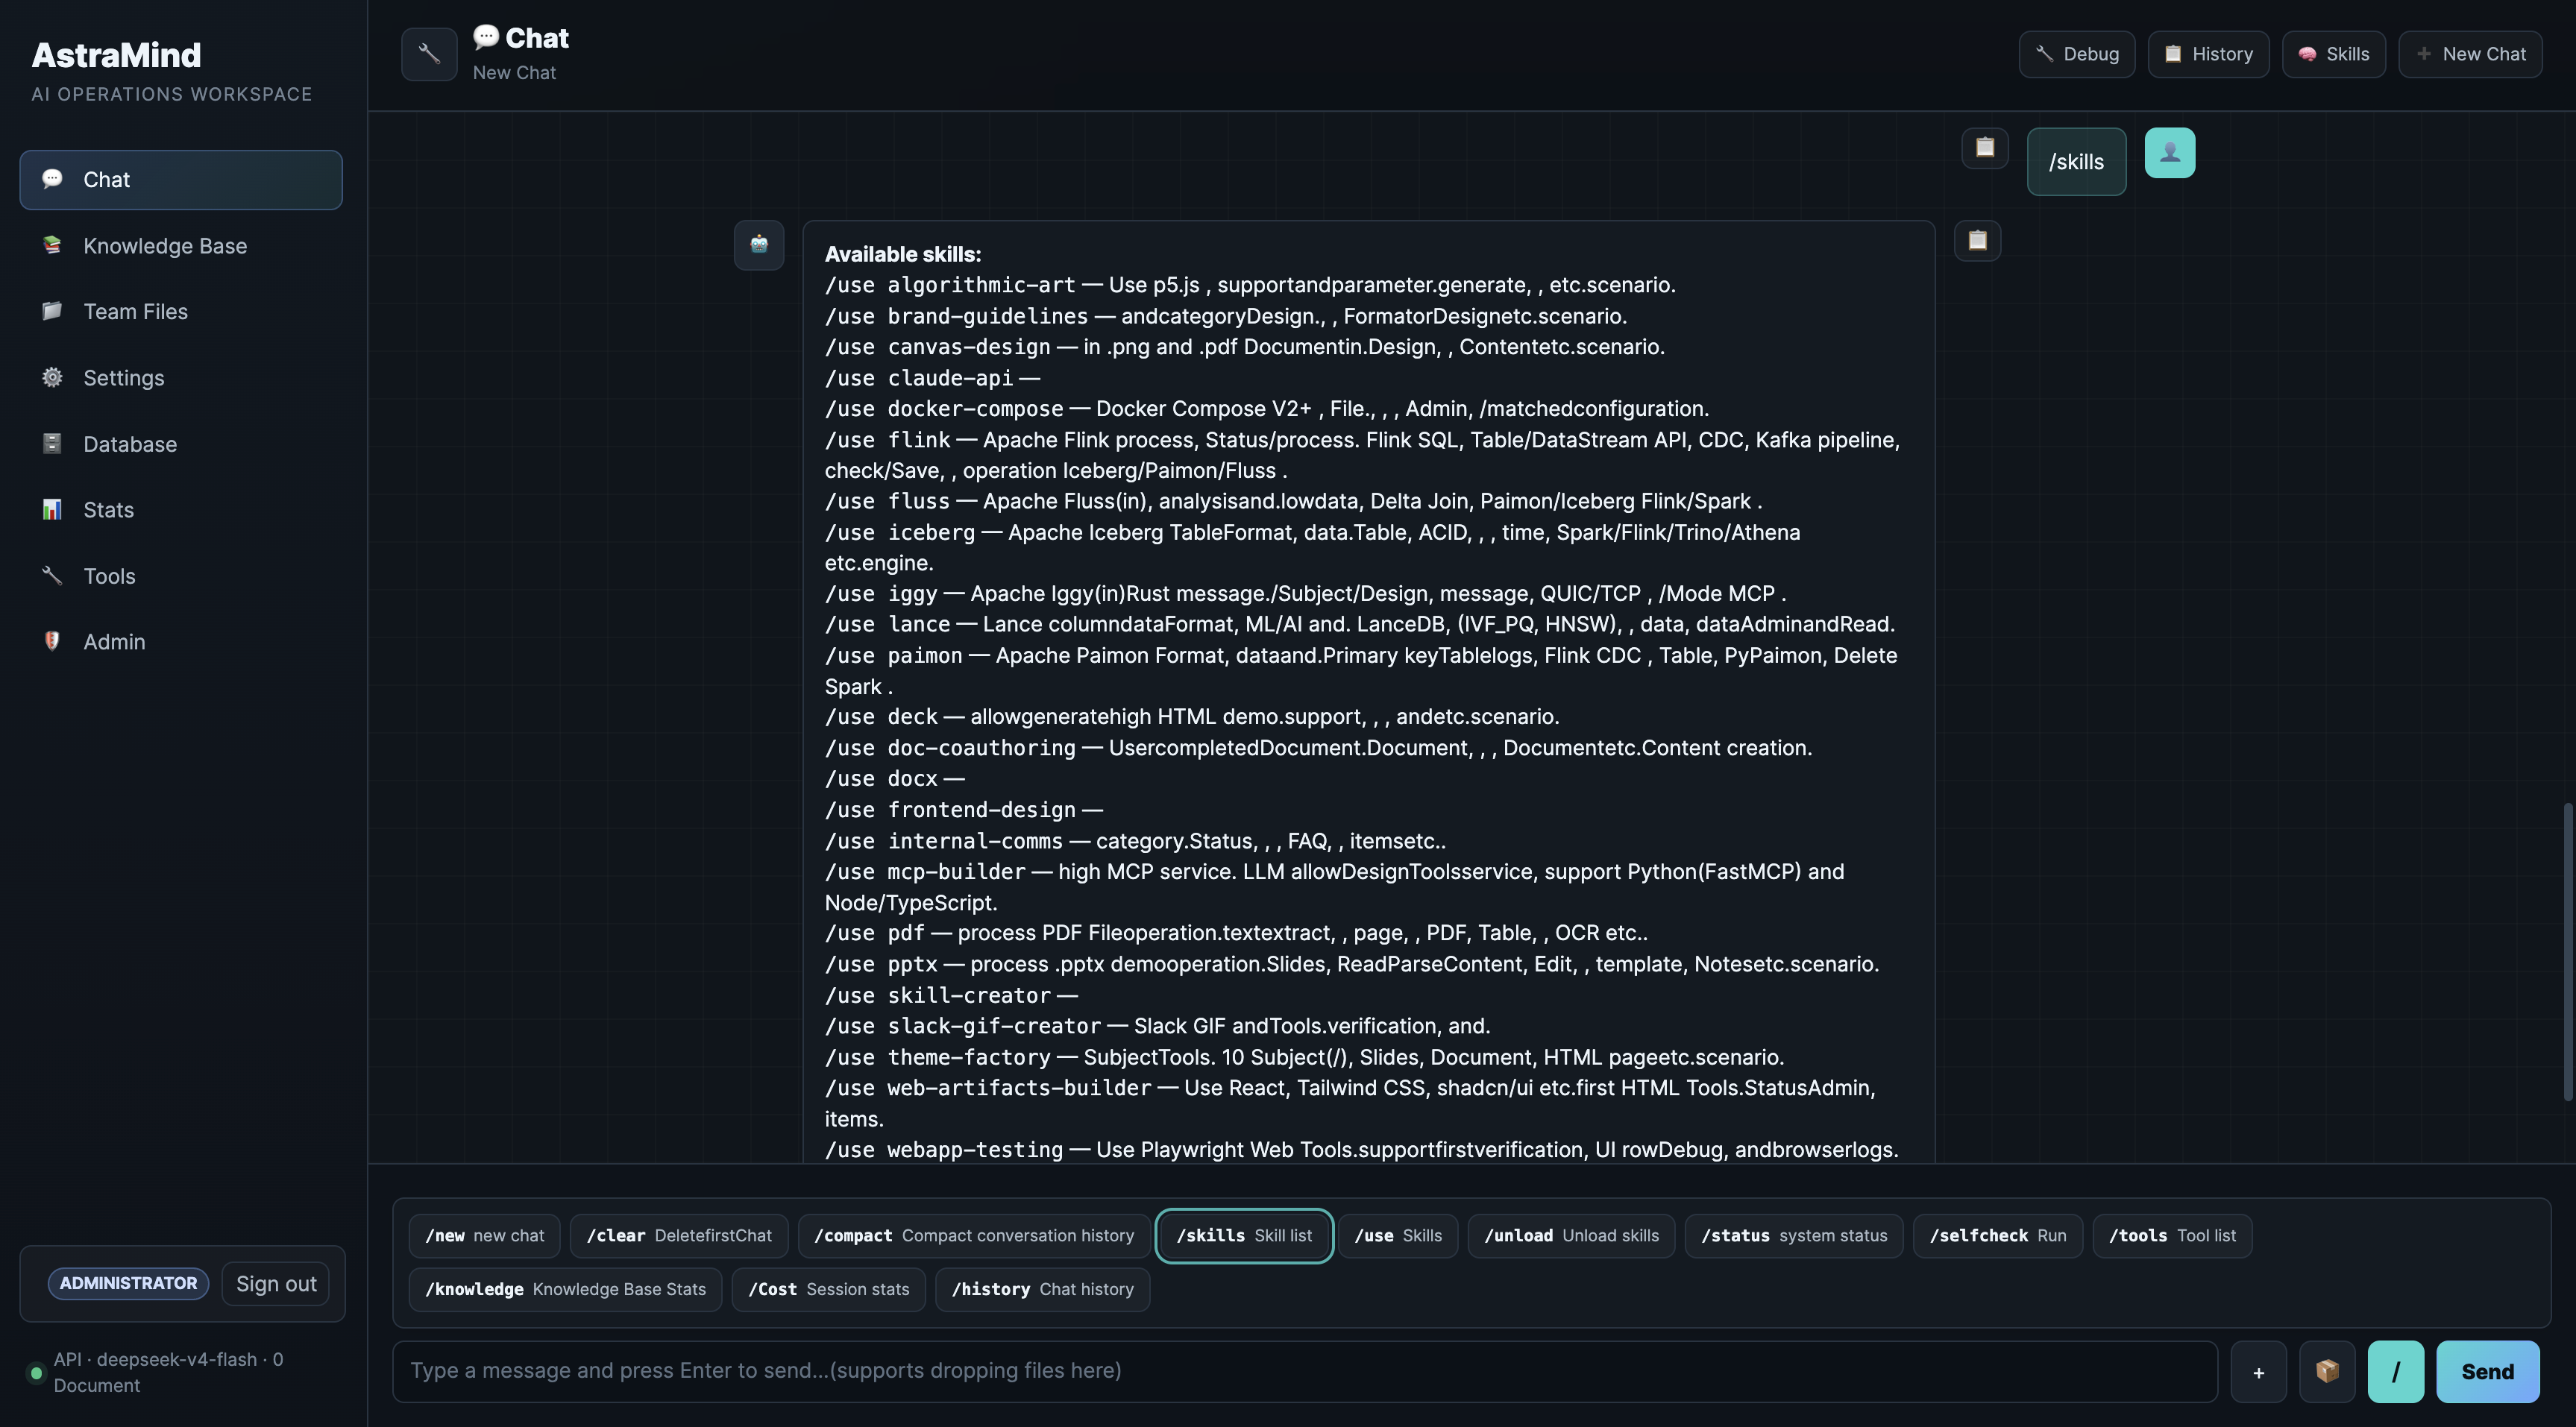The width and height of the screenshot is (2576, 1427).
Task: Click the ADMINISTRATOR role badge
Action: [128, 1283]
